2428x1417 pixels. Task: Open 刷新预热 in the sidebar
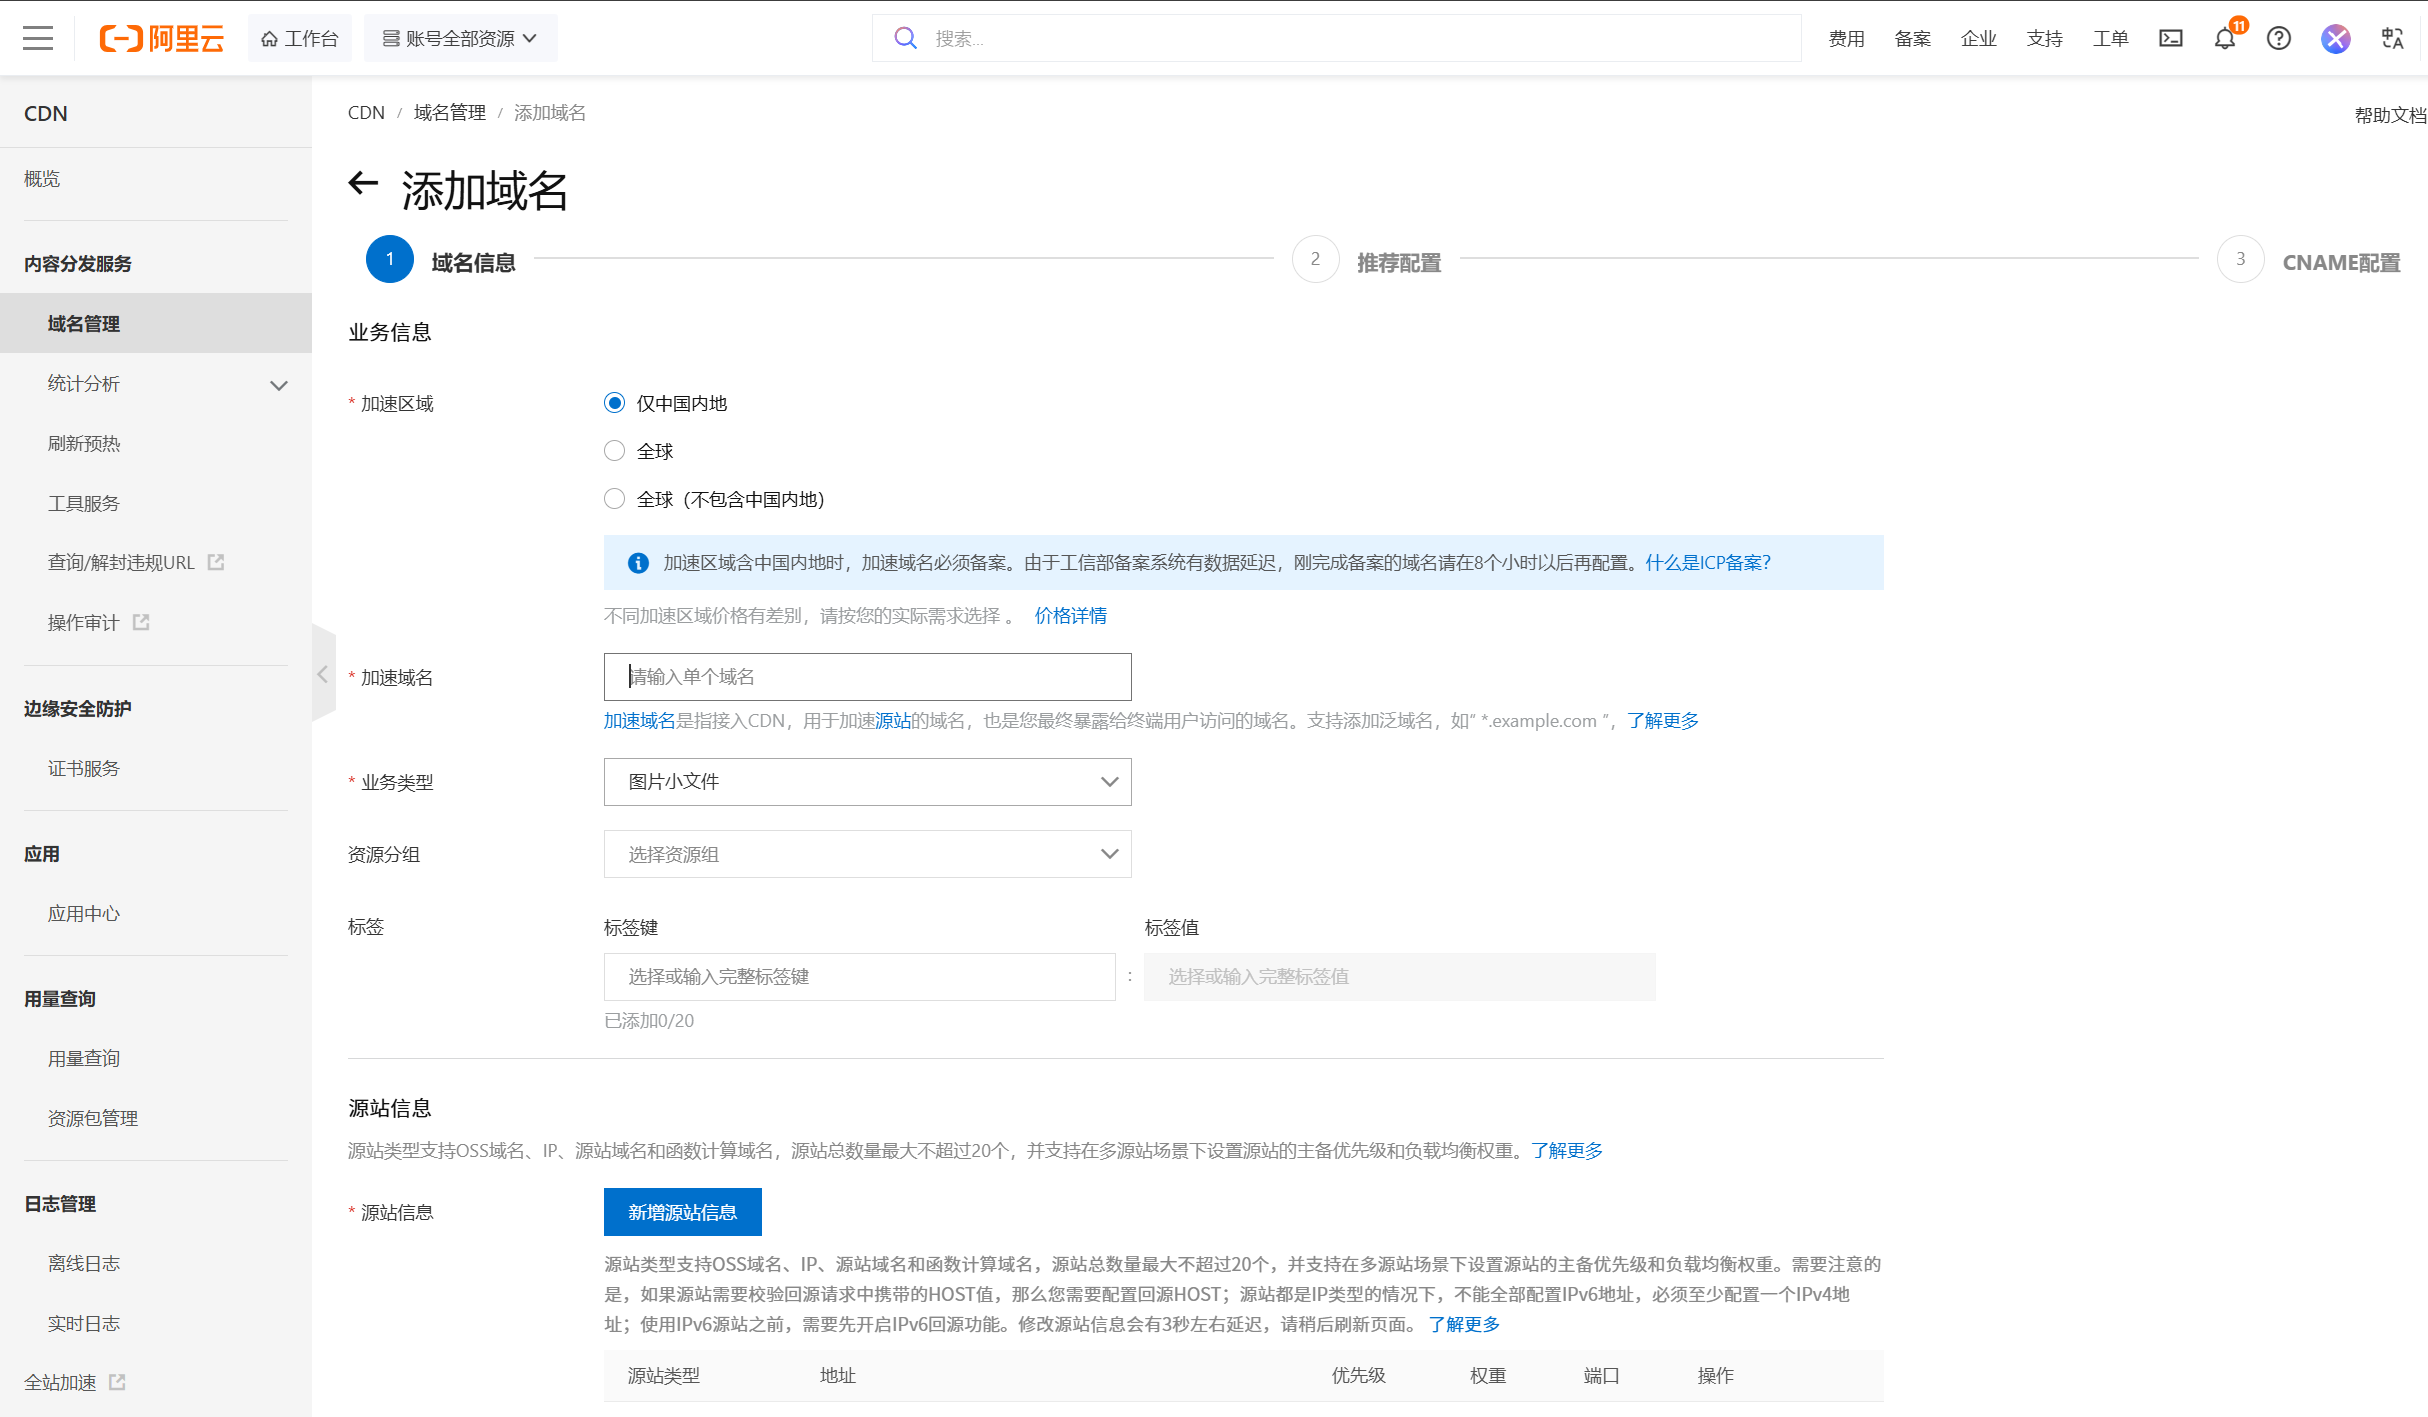(x=84, y=444)
